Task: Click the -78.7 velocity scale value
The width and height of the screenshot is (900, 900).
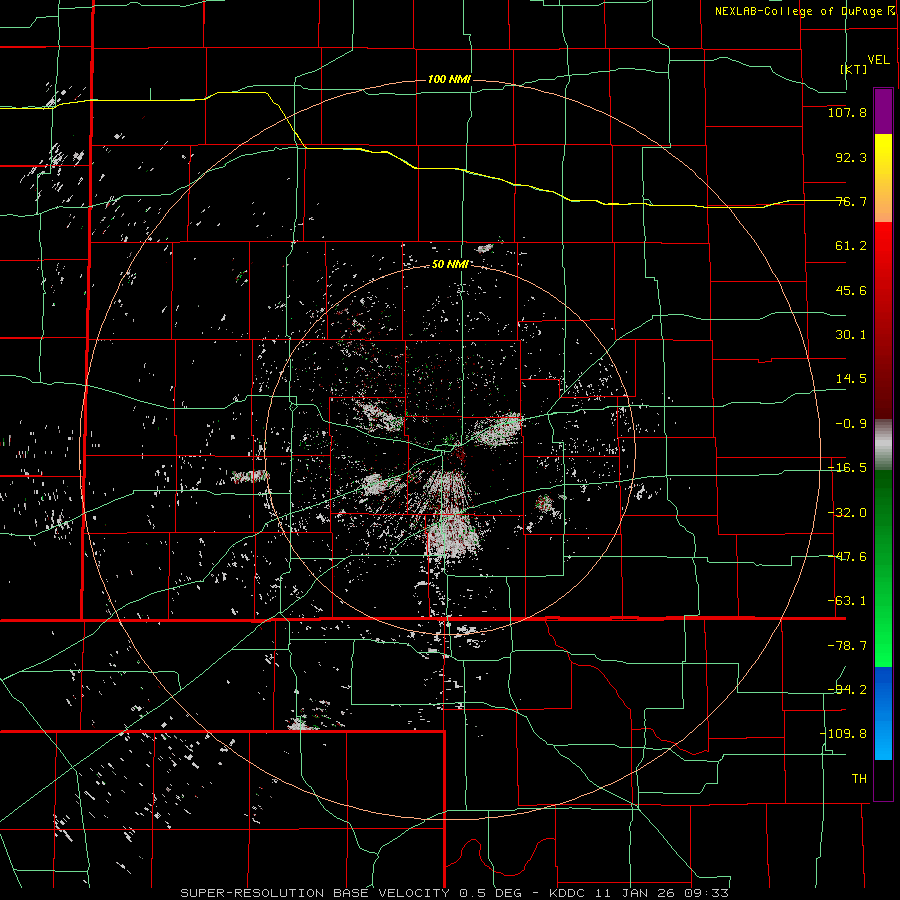Action: [x=847, y=646]
